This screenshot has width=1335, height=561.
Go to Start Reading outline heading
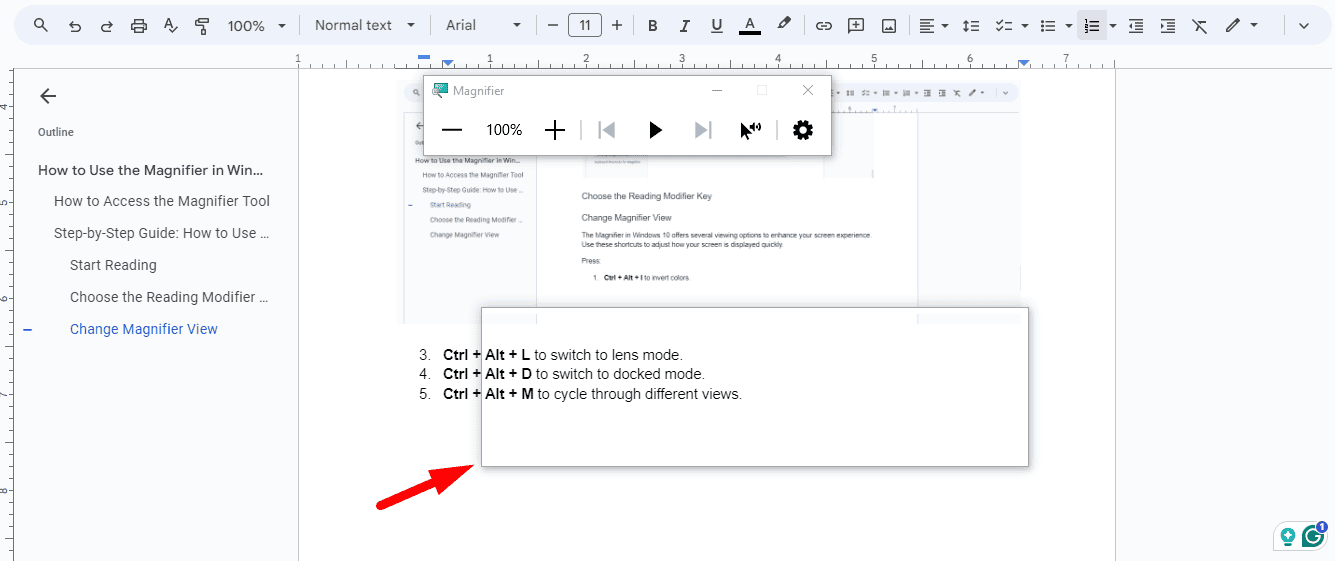click(113, 265)
